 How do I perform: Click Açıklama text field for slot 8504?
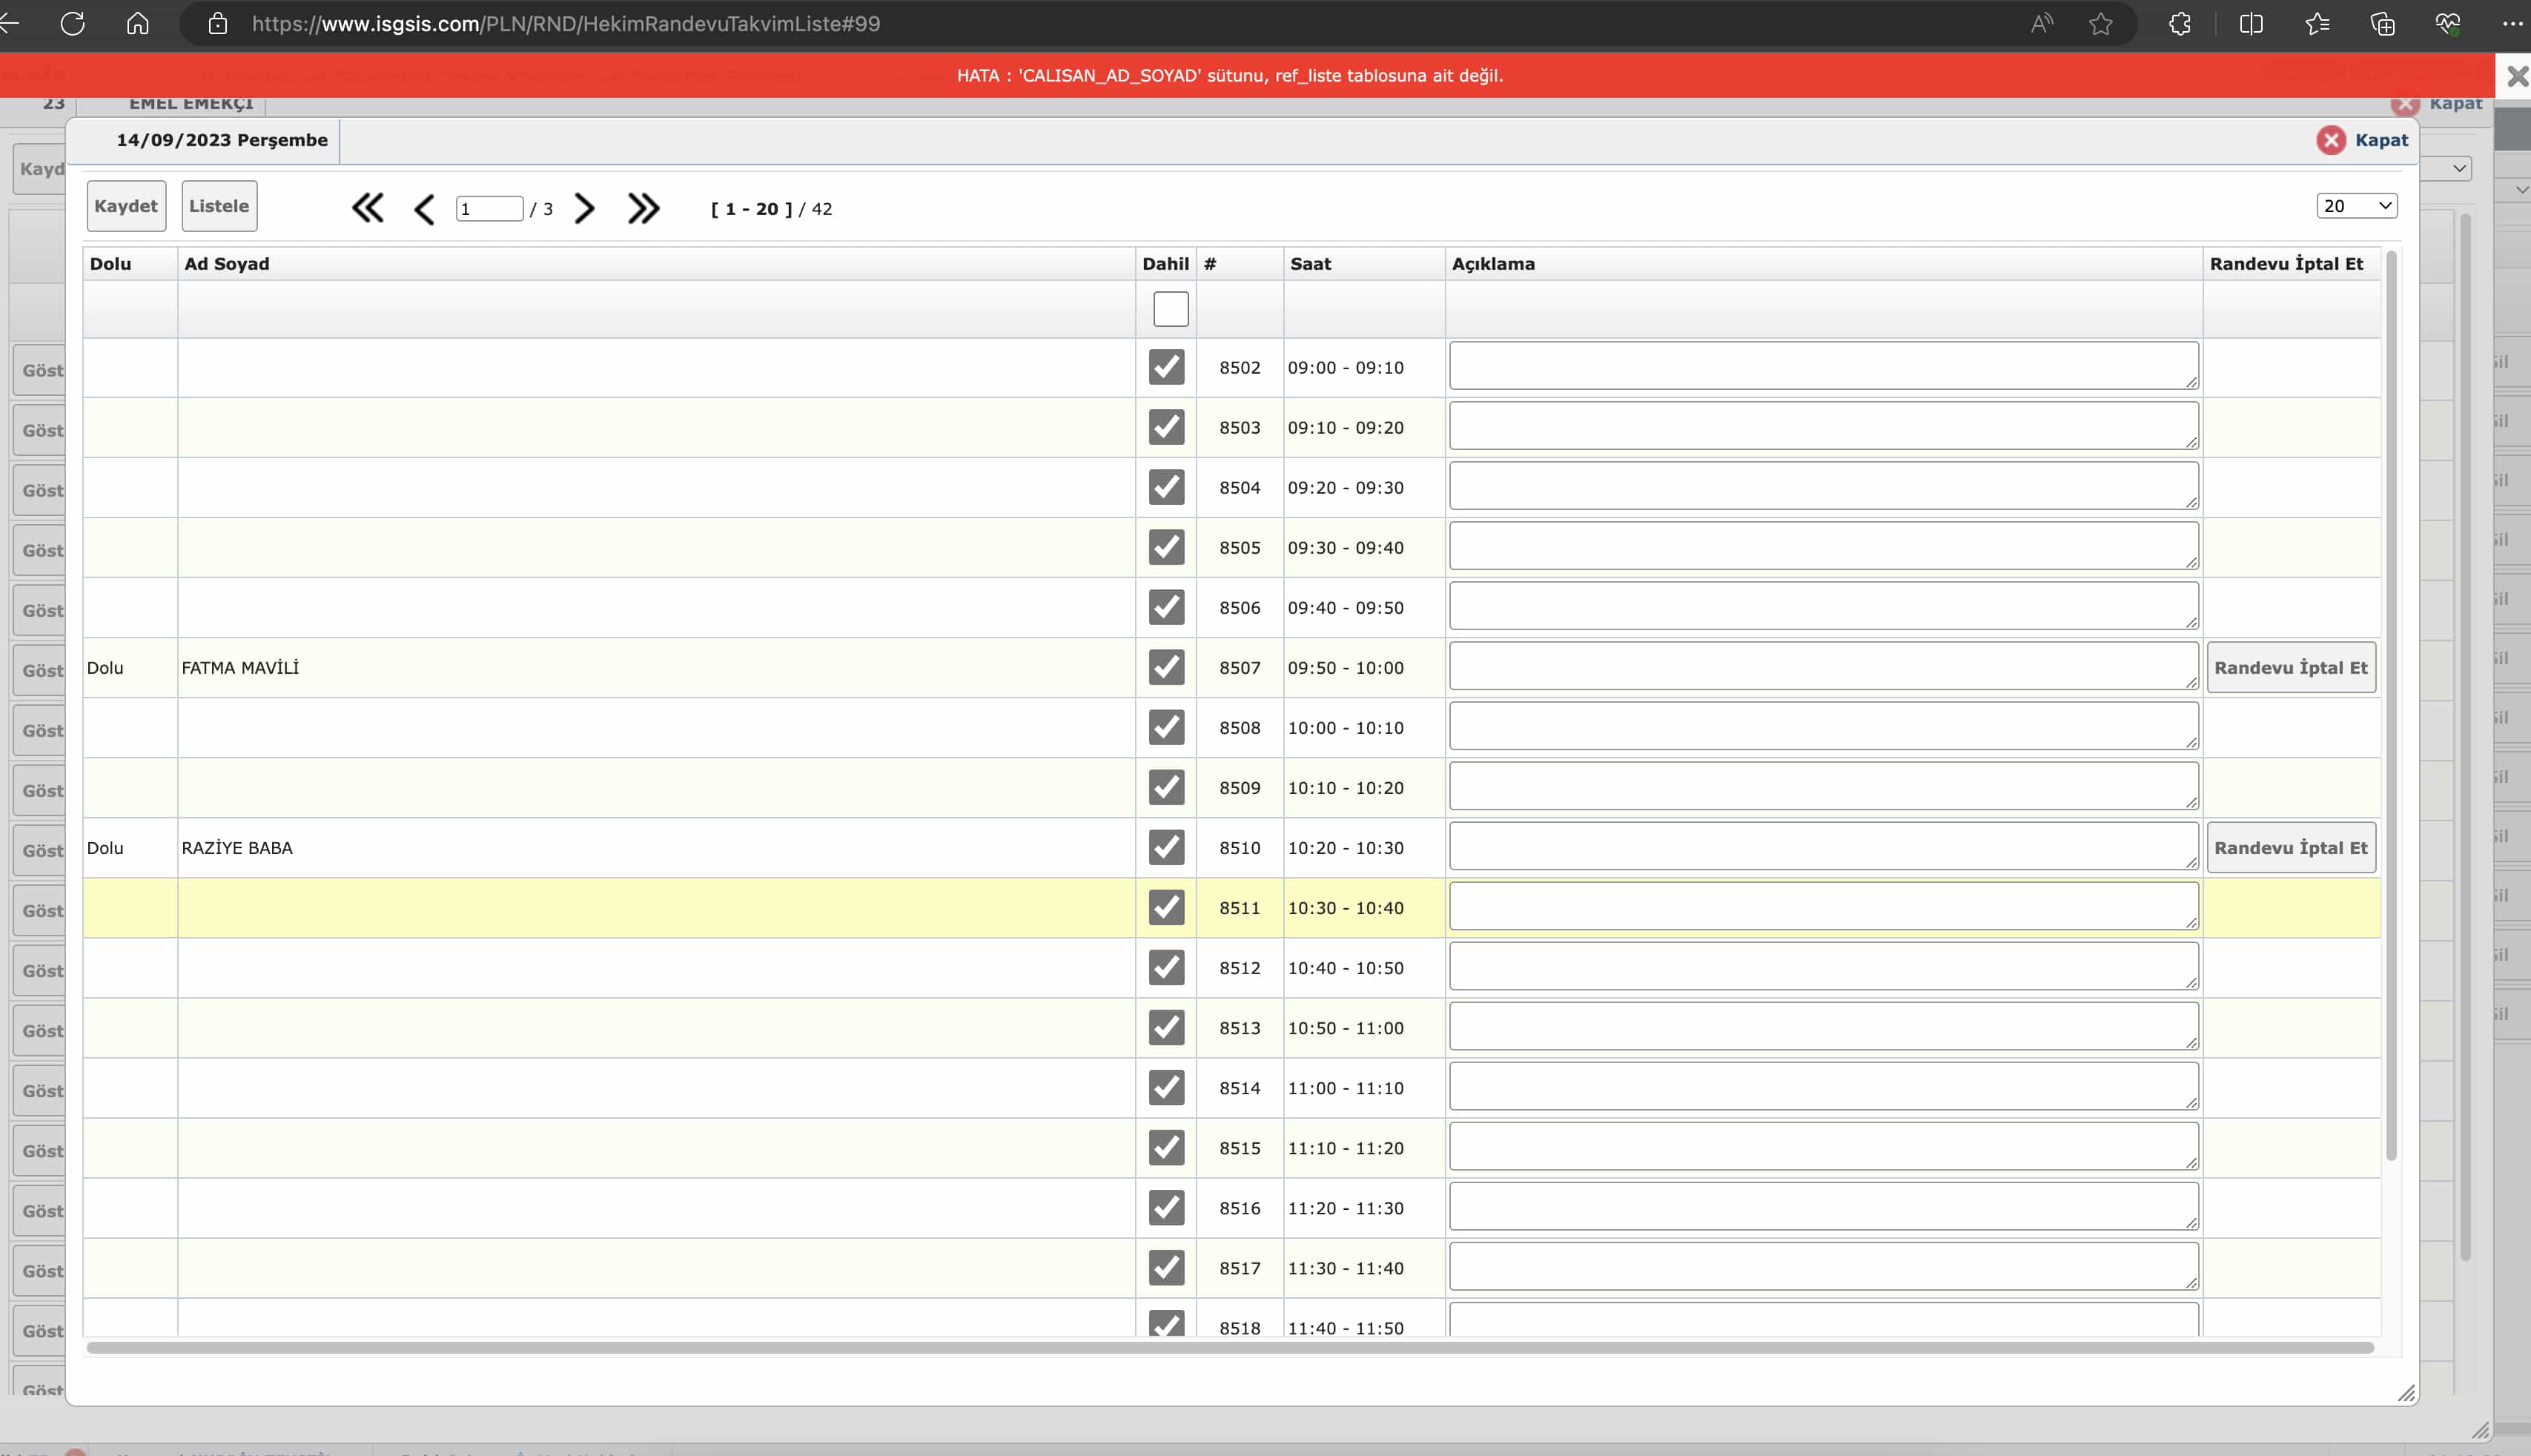point(1822,486)
